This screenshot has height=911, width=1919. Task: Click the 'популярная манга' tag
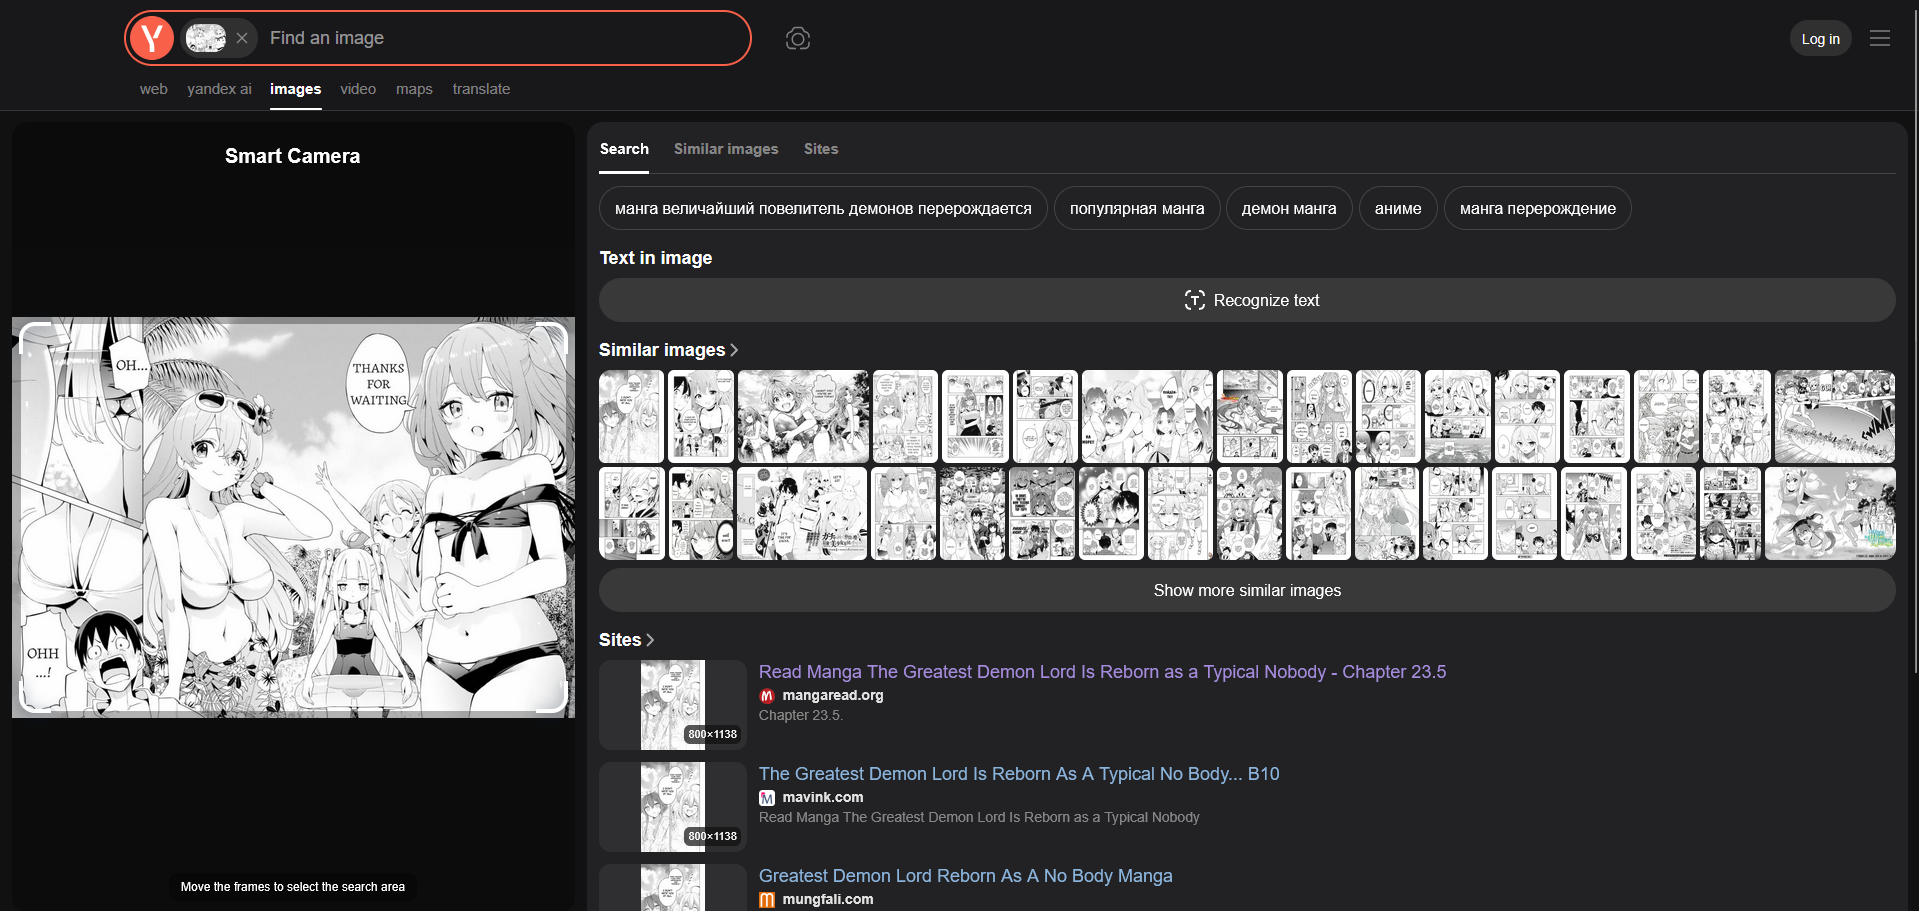tap(1137, 208)
